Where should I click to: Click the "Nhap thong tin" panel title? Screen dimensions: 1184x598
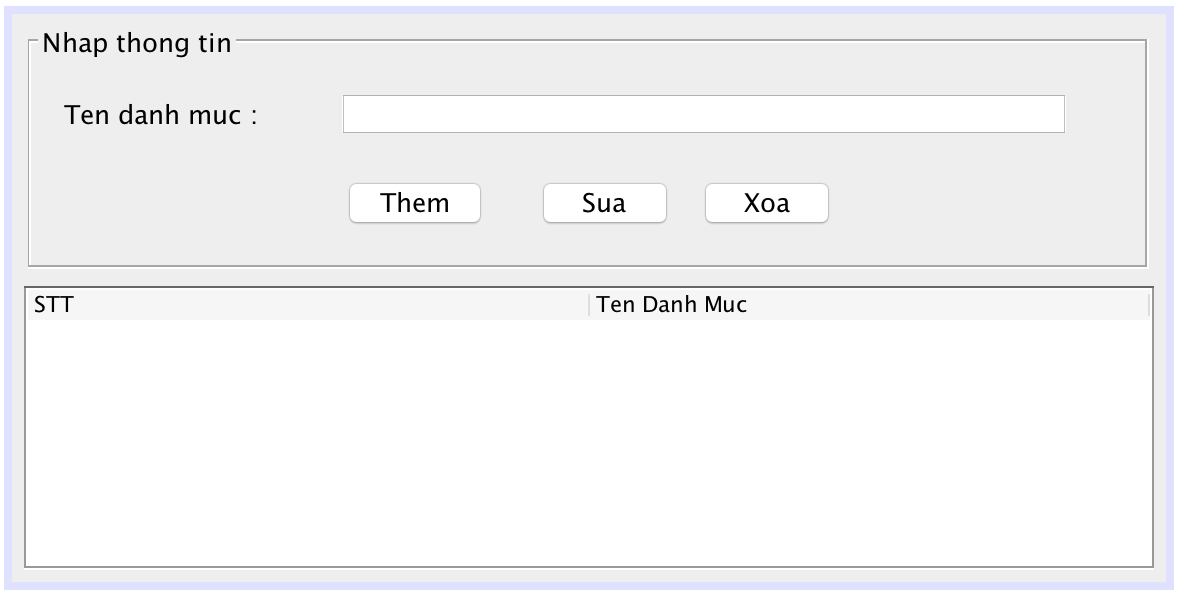pyautogui.click(x=137, y=44)
